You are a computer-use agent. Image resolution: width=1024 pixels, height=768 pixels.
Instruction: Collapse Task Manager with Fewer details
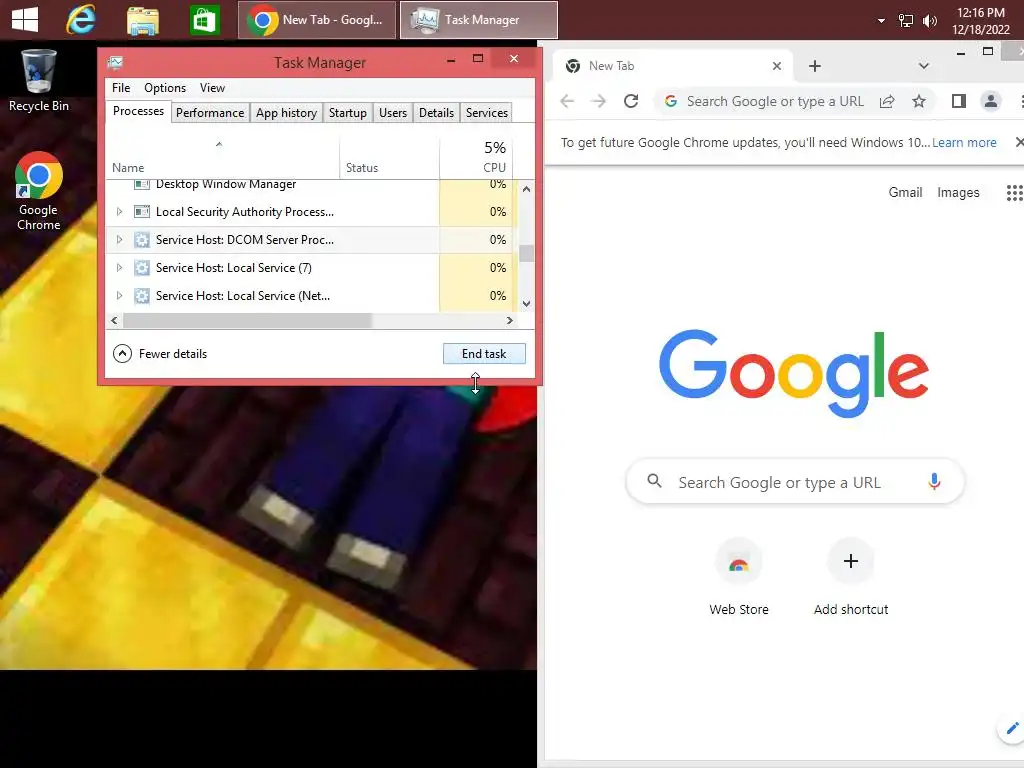[160, 354]
